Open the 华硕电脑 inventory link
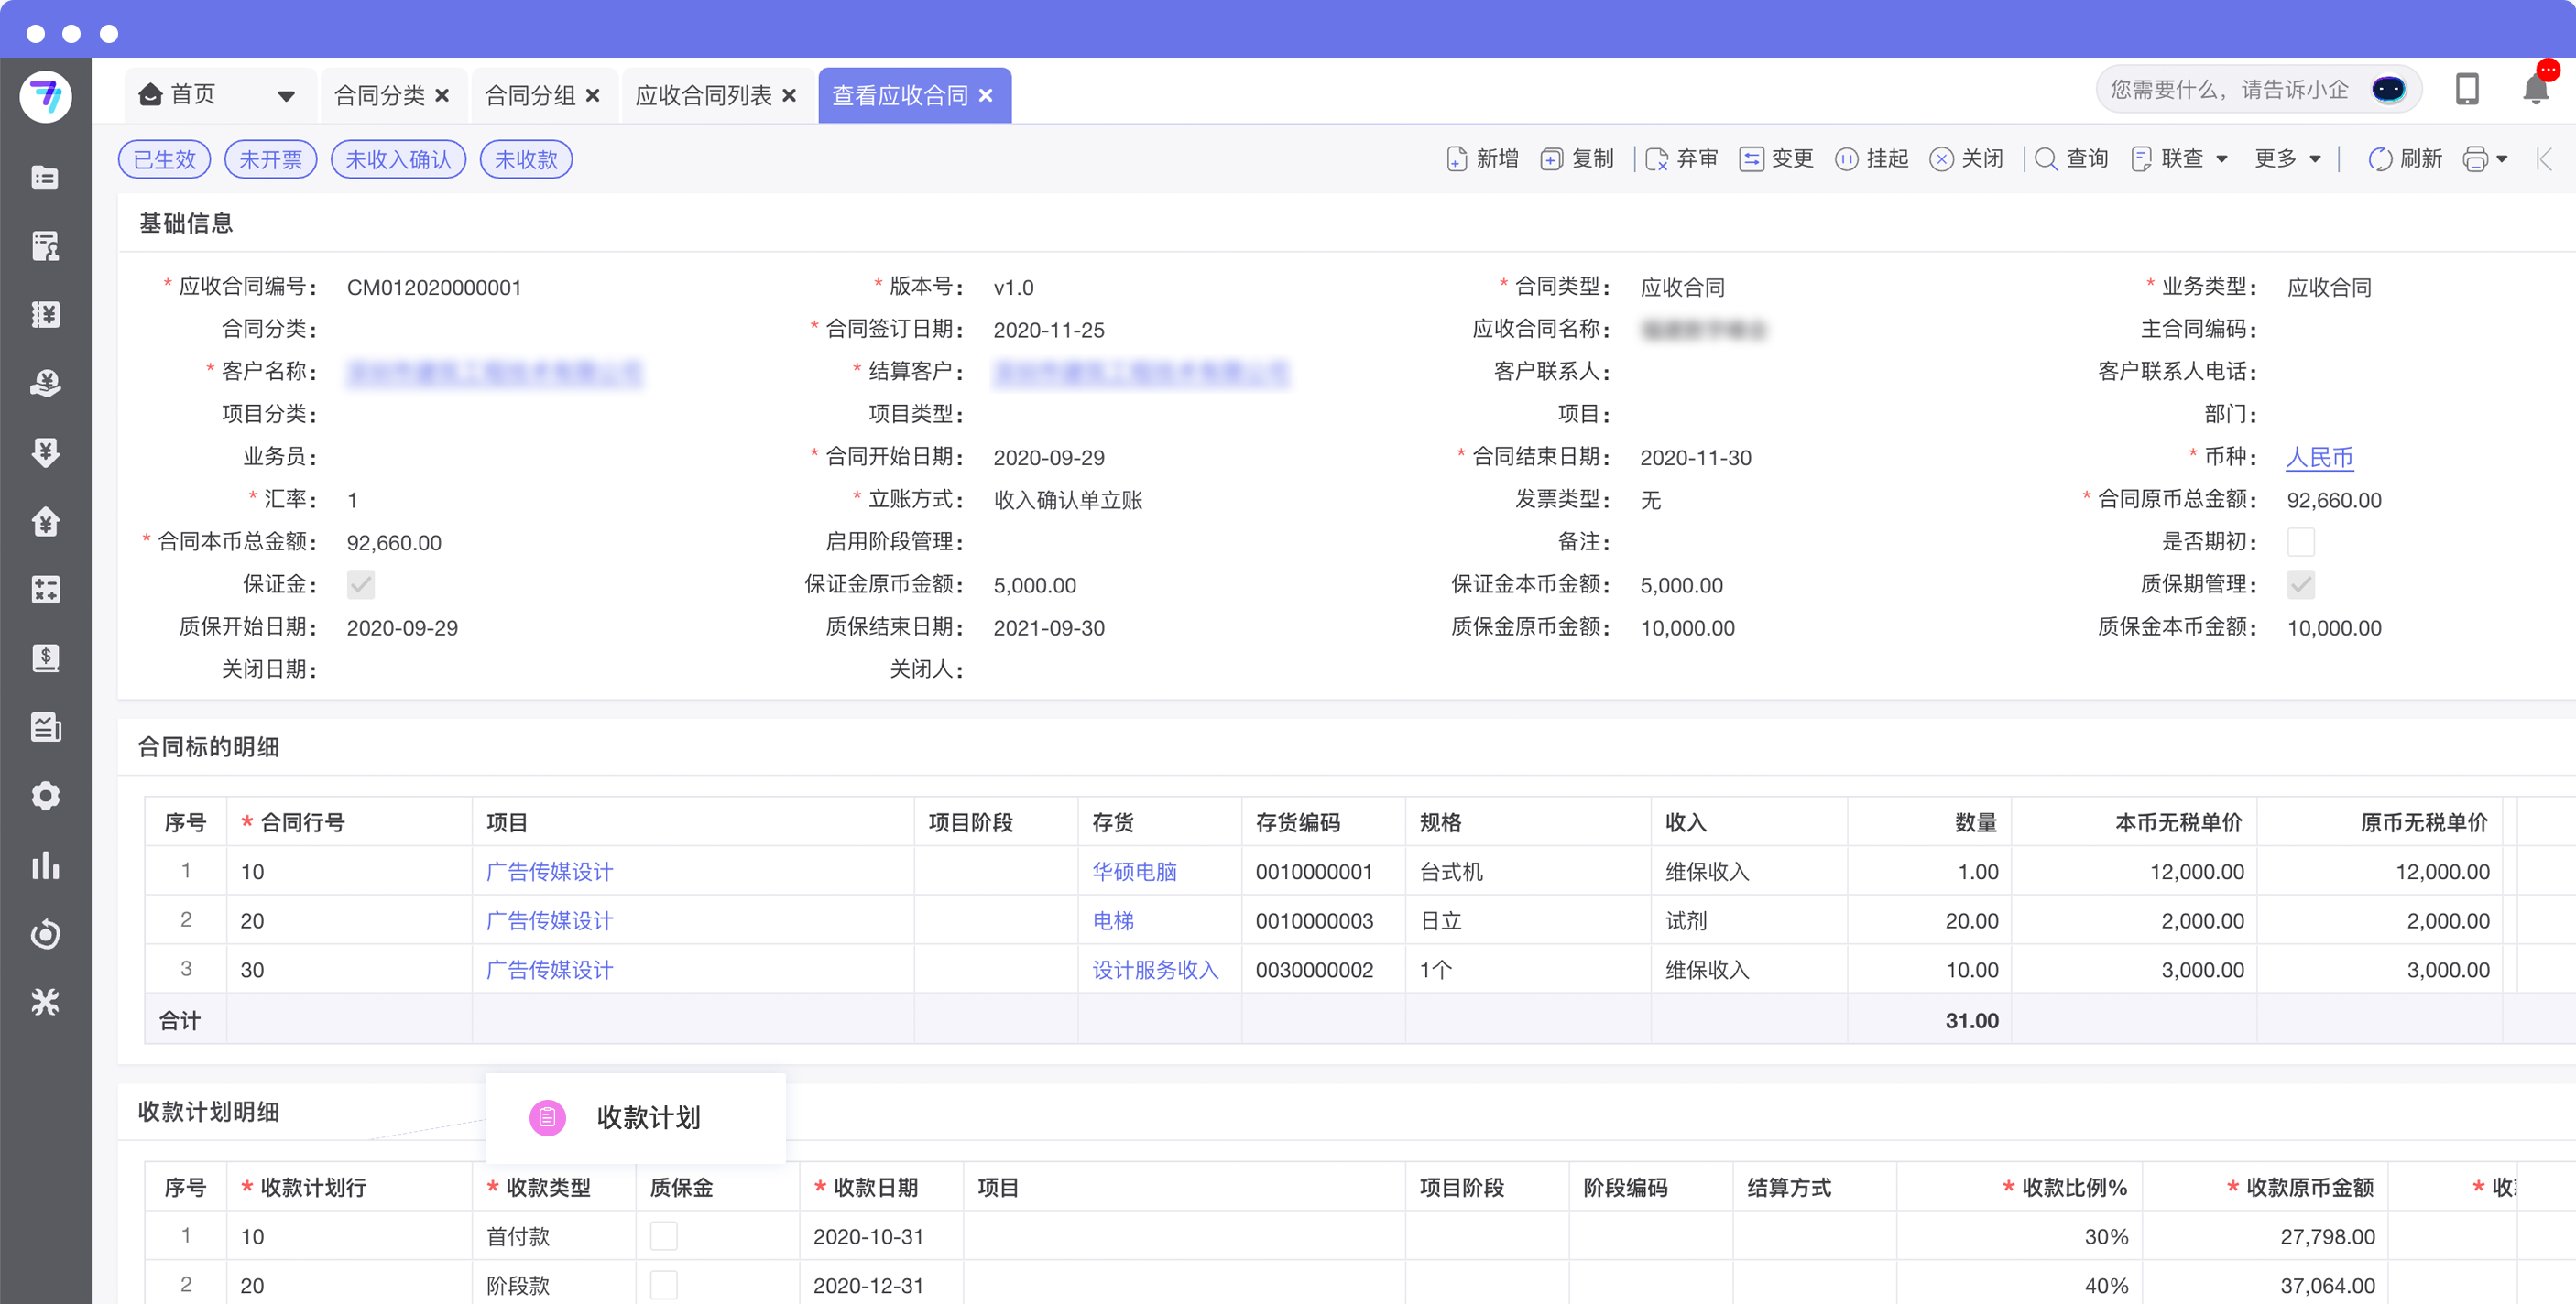The image size is (2576, 1304). coord(1134,871)
